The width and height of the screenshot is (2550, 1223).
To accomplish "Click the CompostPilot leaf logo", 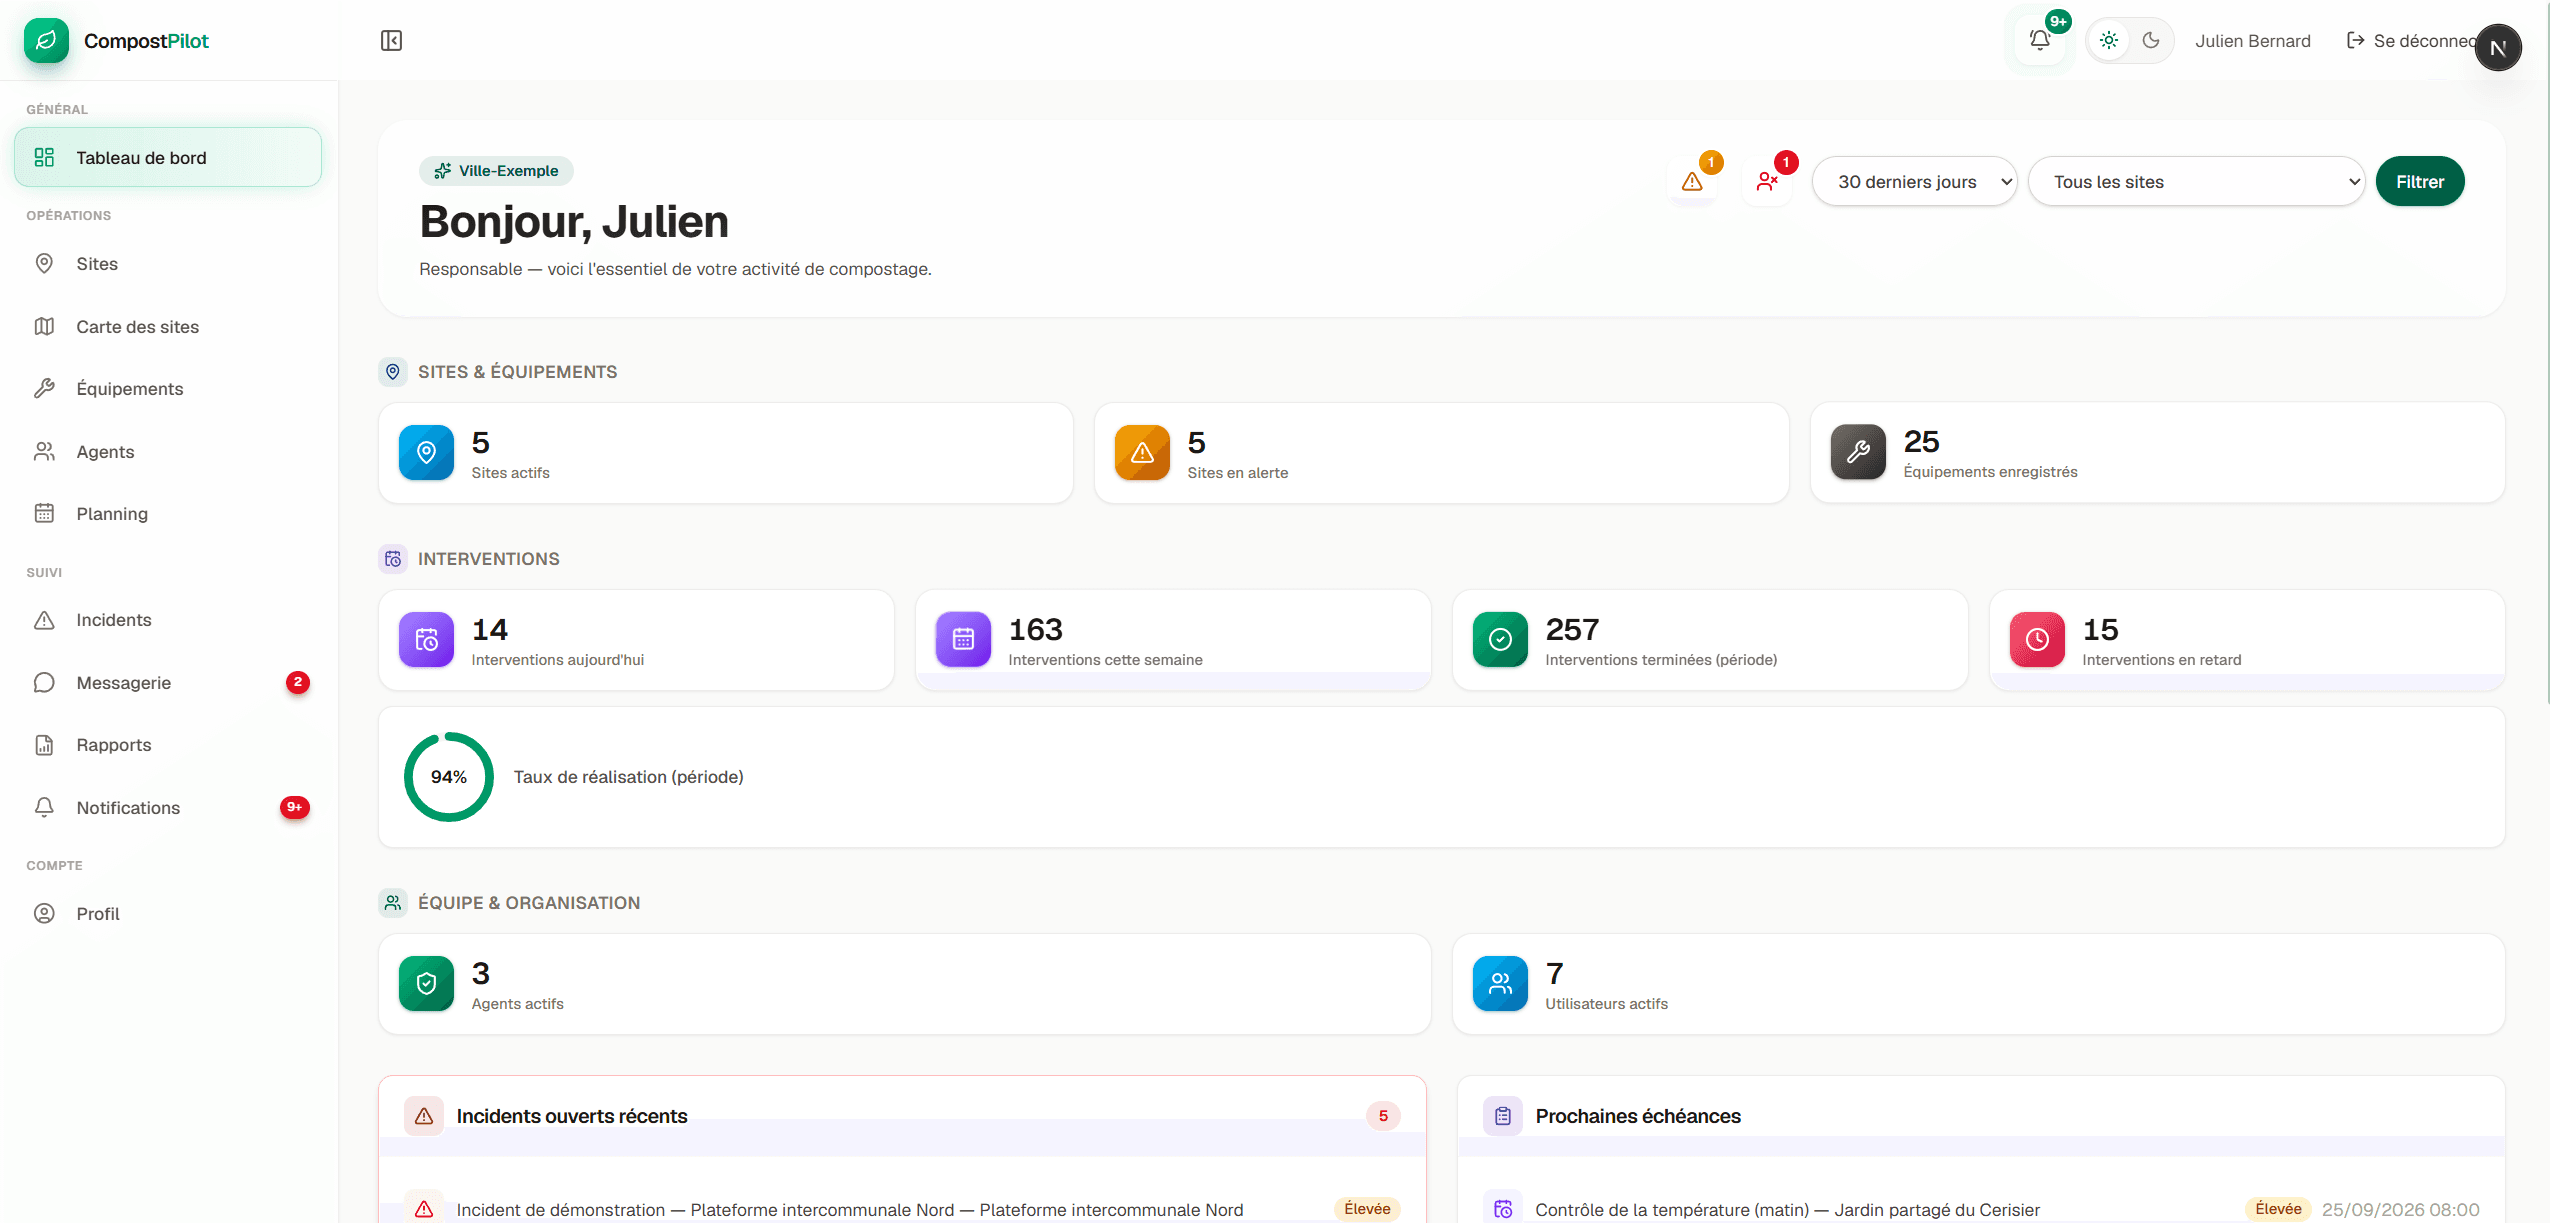I will (46, 41).
